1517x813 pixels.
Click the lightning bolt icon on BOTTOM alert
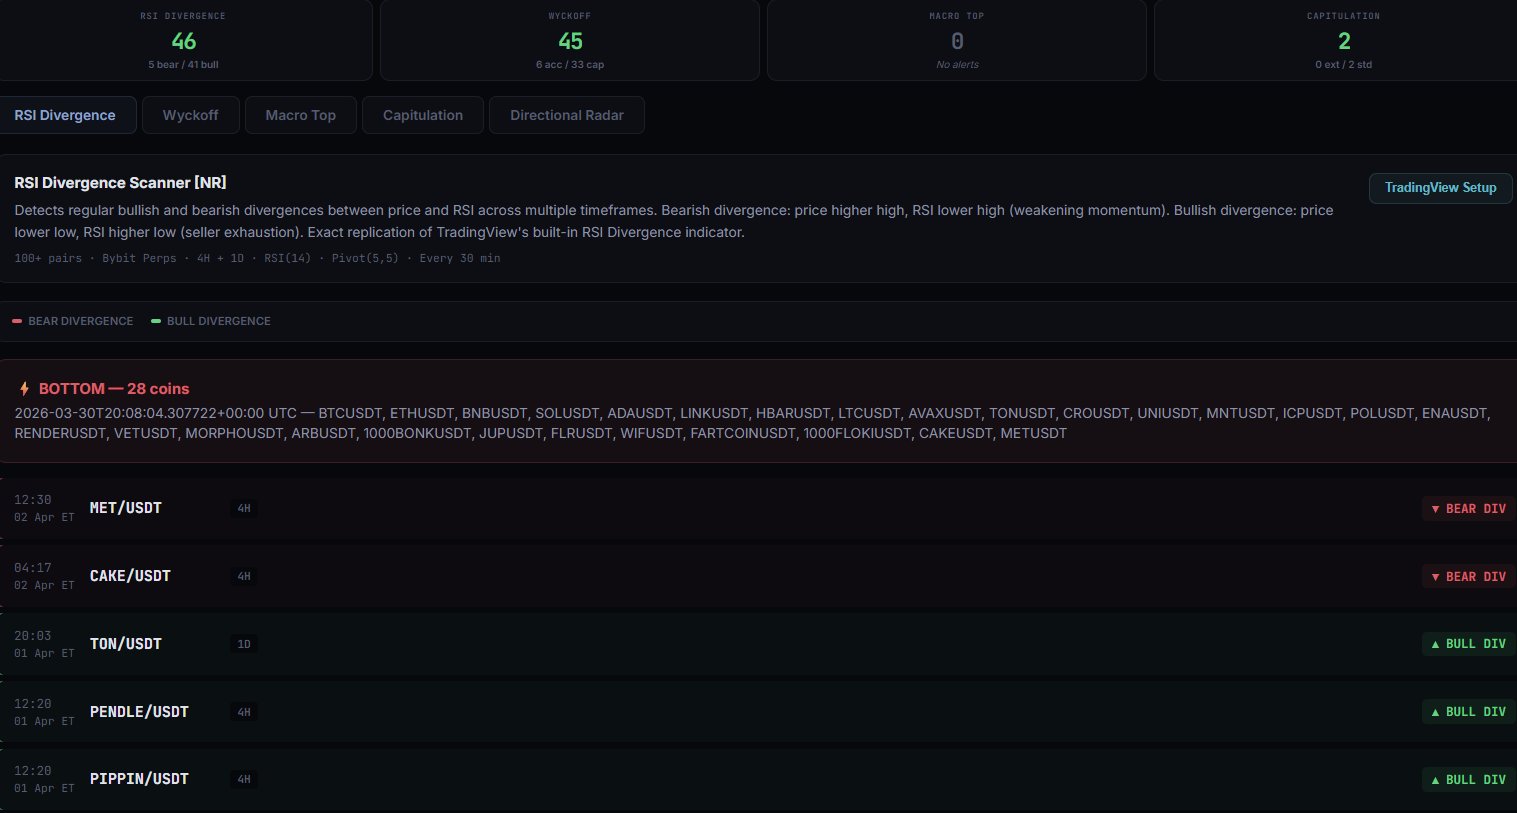click(x=24, y=388)
